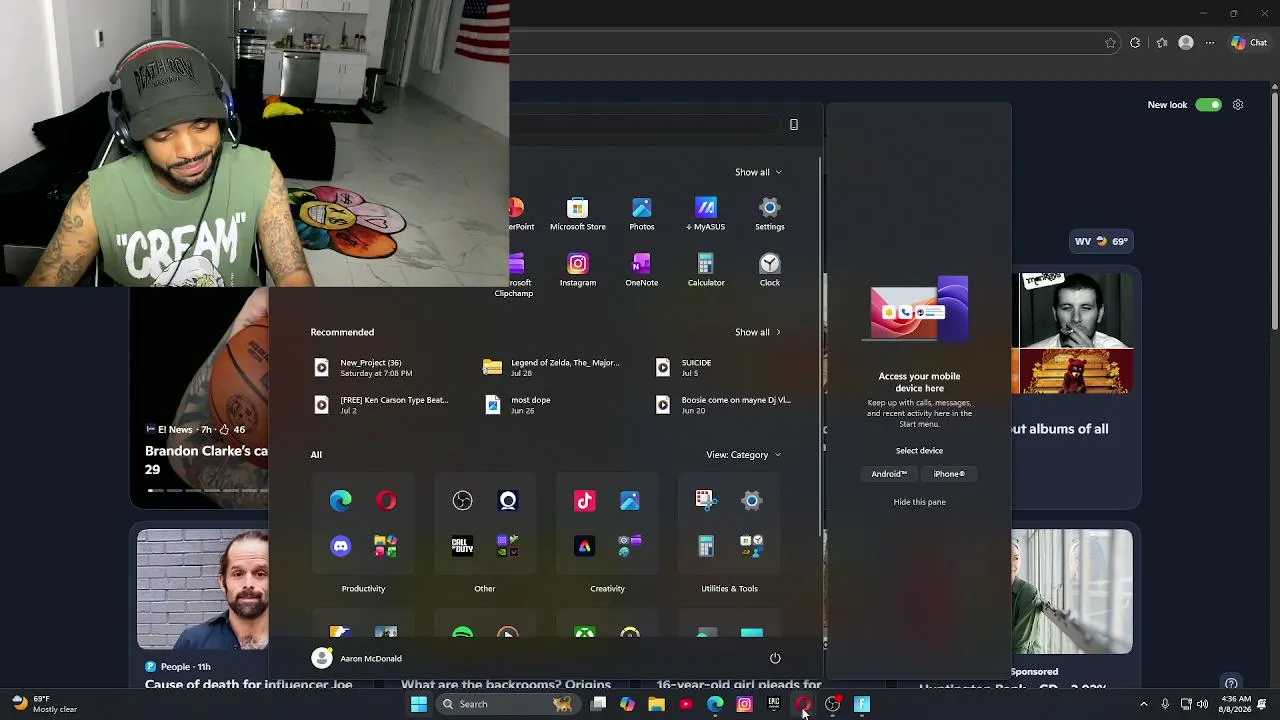Click Hide this pane link
This screenshot has height=720, width=1280.
click(919, 502)
